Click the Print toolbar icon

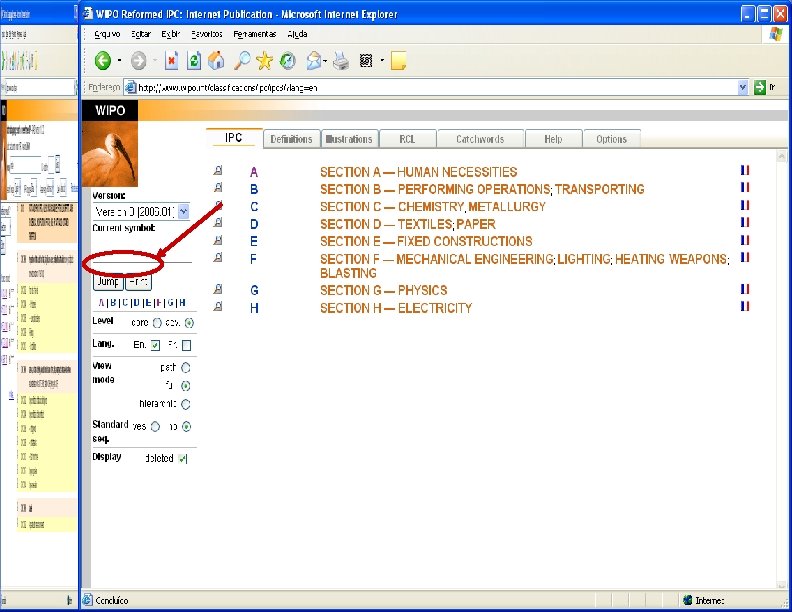[341, 61]
